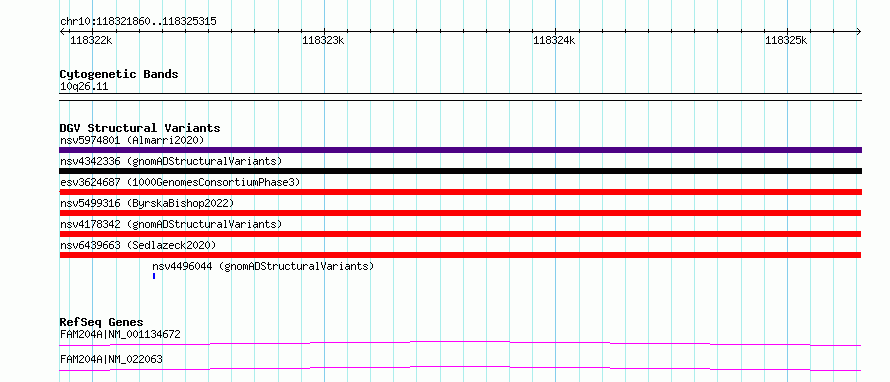Open the nsv4342336 (gnomADStructuralVariants) label
The width and height of the screenshot is (890, 382).
click(x=171, y=161)
